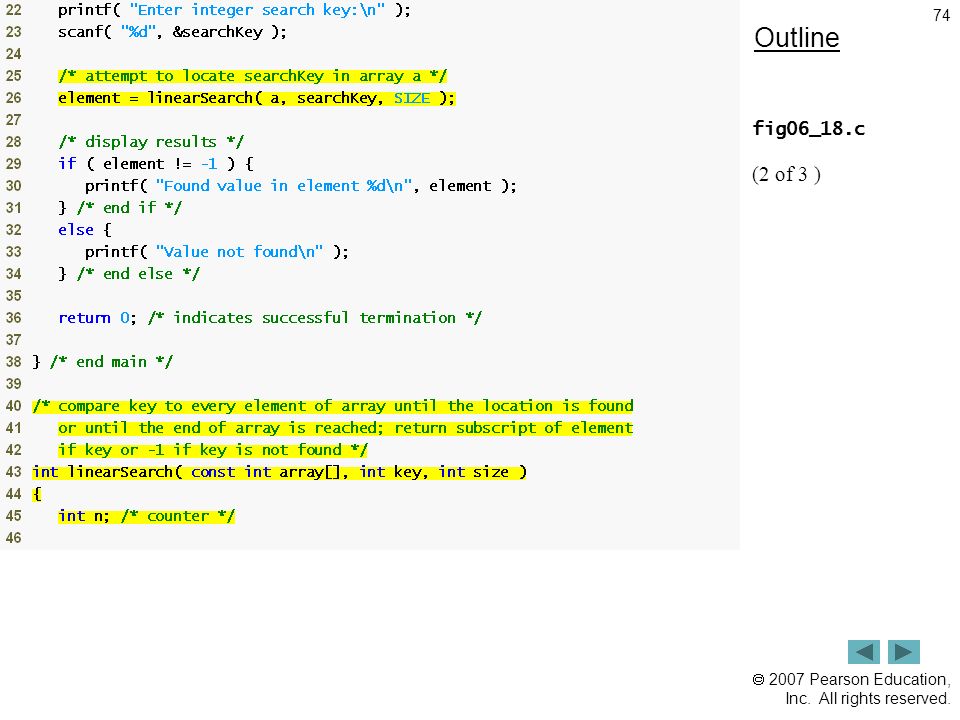Click the 'if ( element != -1 )' line
Image resolution: width=960 pixels, height=720 pixels.
tap(156, 164)
